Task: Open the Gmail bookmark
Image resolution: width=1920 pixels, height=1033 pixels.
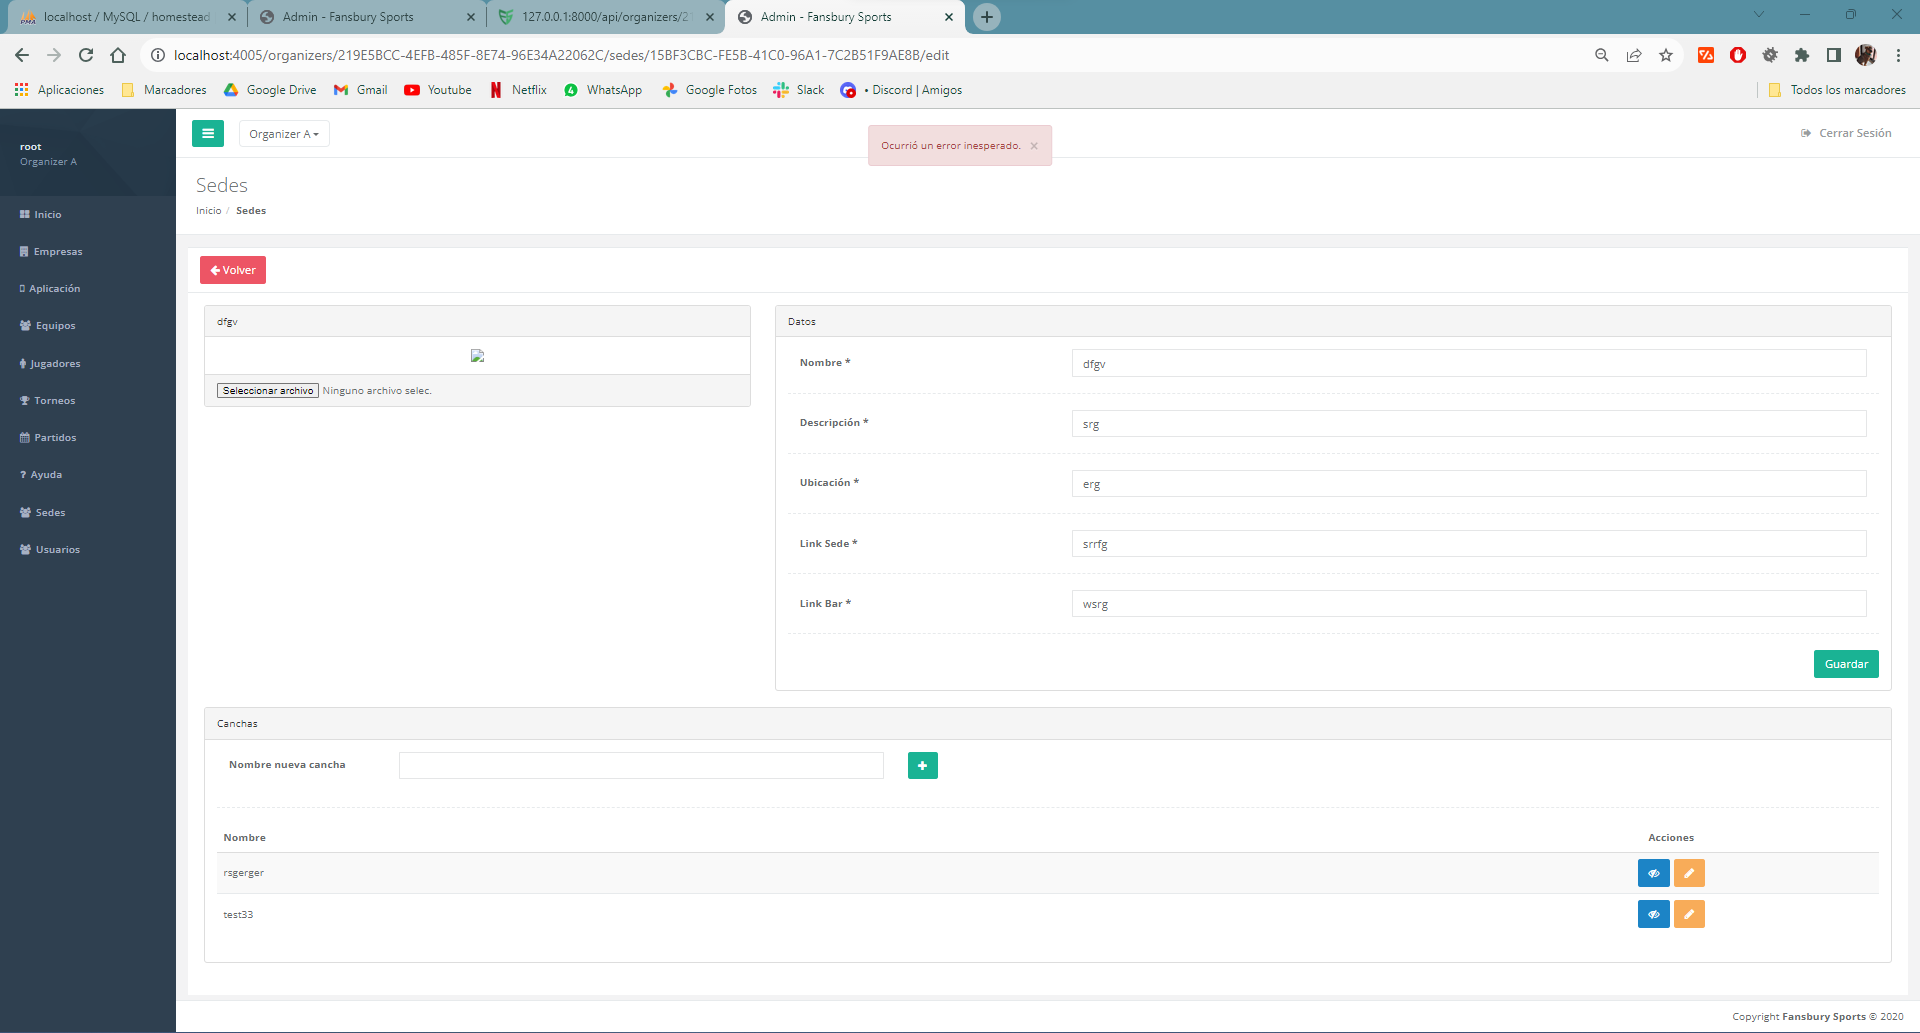Action: [360, 90]
